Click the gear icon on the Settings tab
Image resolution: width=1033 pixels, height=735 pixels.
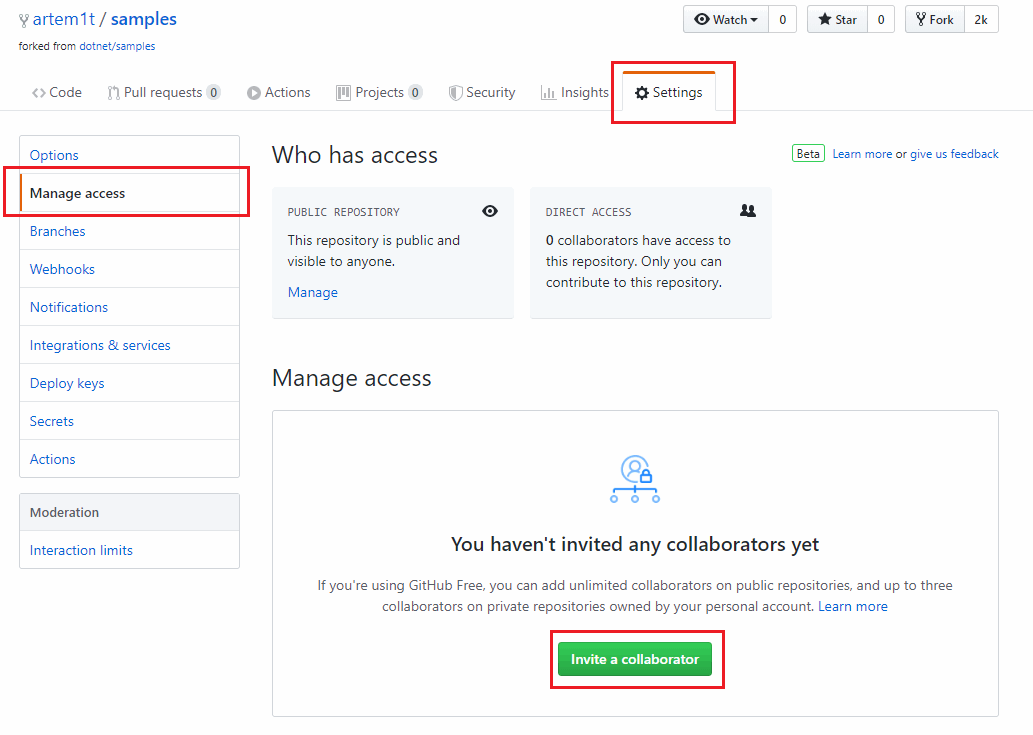(x=641, y=92)
